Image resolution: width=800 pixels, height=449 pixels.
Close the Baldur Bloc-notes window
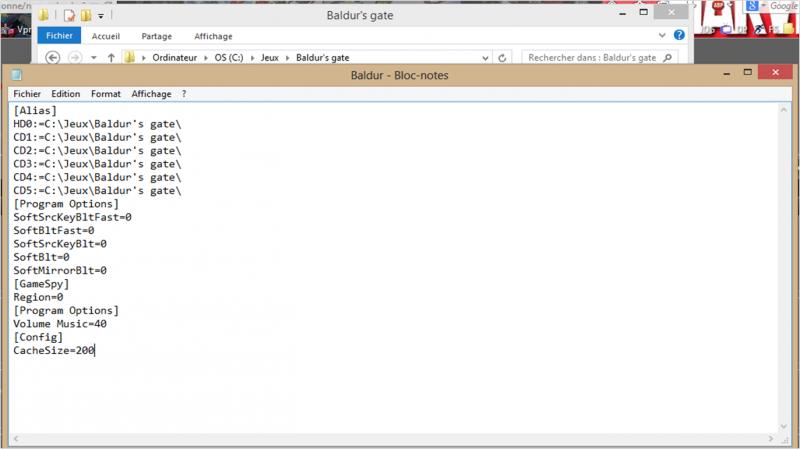tap(775, 72)
